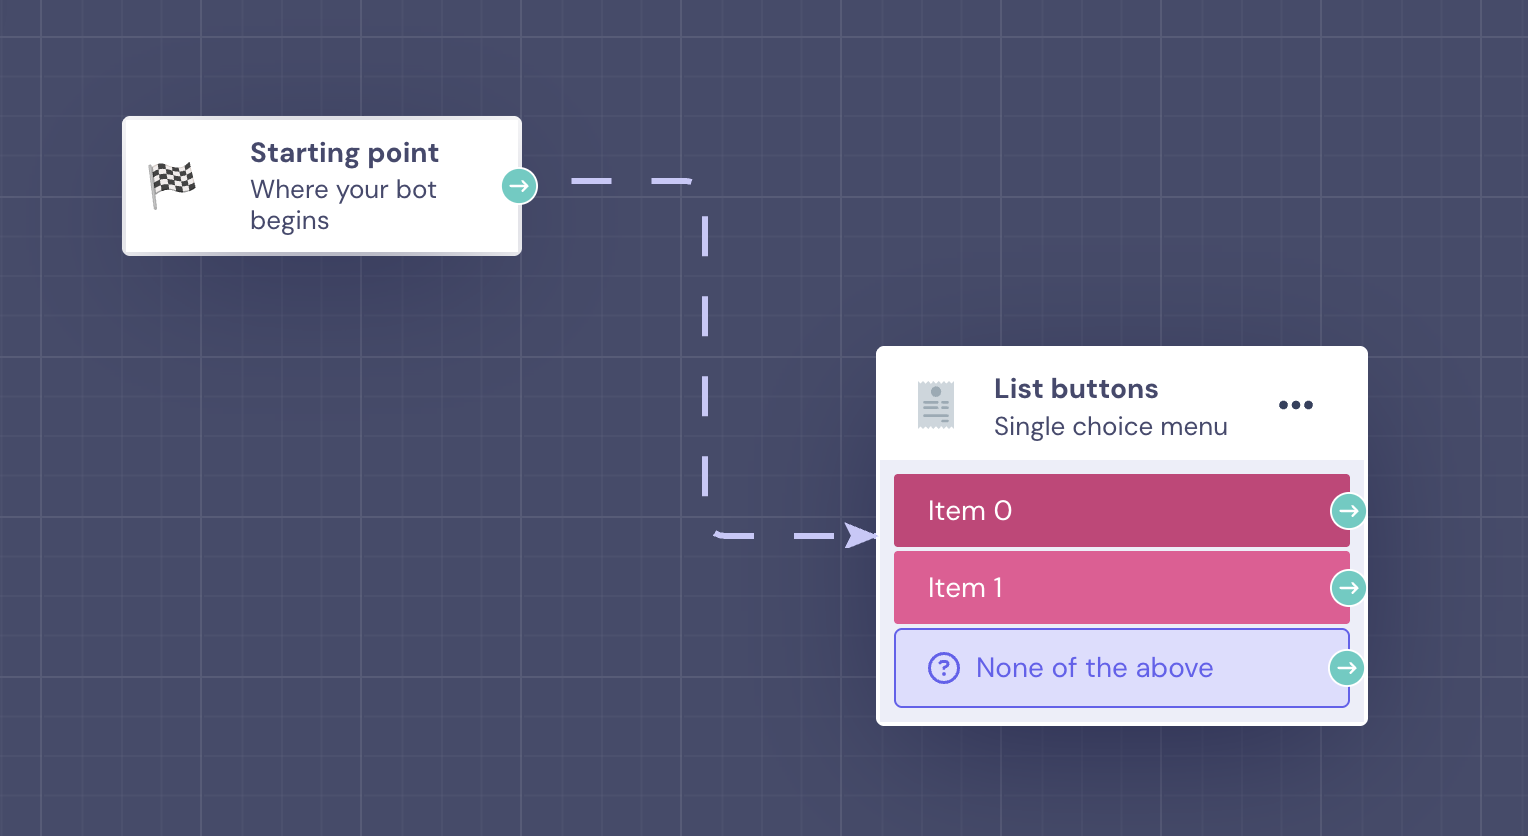The image size is (1528, 836).
Task: Open the List buttons three-dot menu
Action: [x=1295, y=405]
